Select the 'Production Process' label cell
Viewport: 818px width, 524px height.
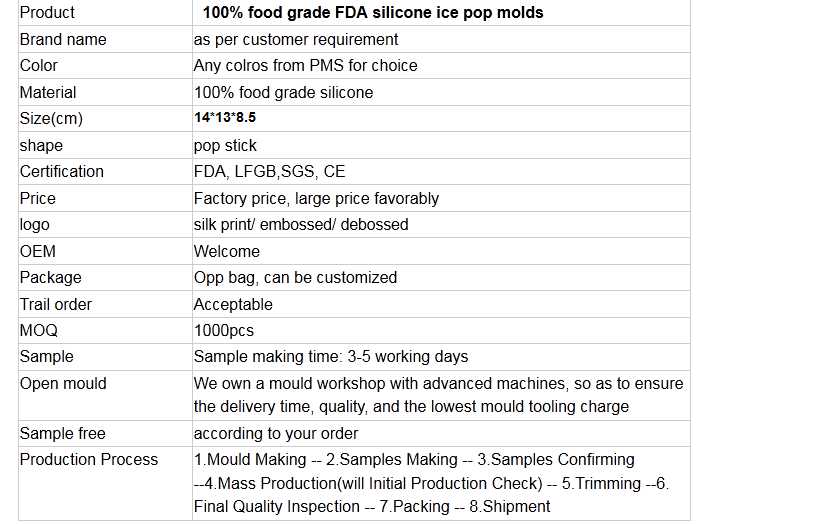coord(89,459)
